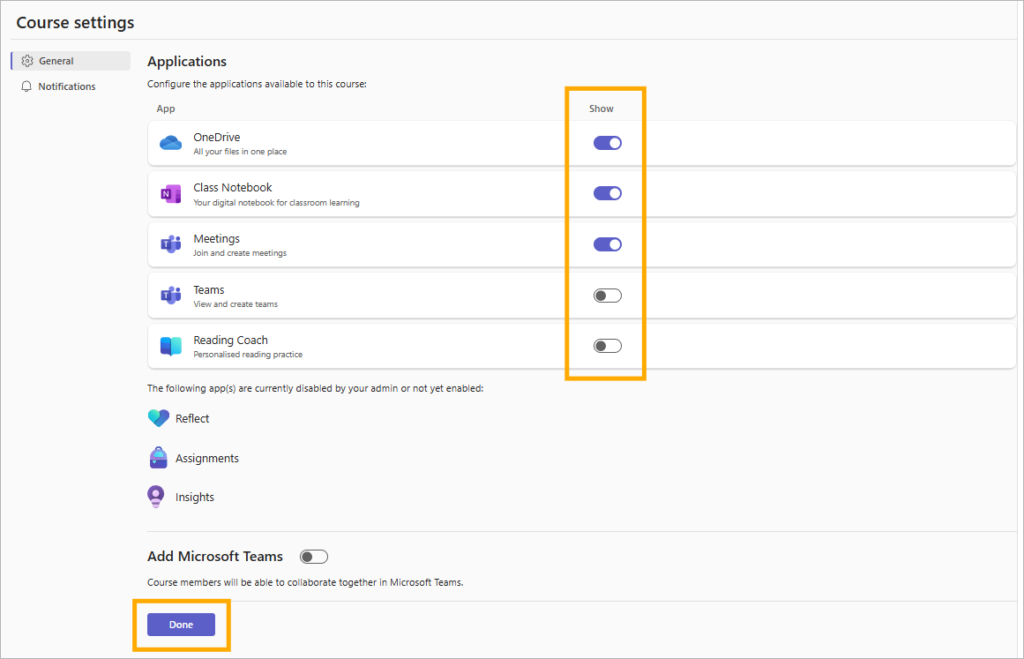Click the Insights lightbulb icon
1024x659 pixels.
tap(155, 497)
